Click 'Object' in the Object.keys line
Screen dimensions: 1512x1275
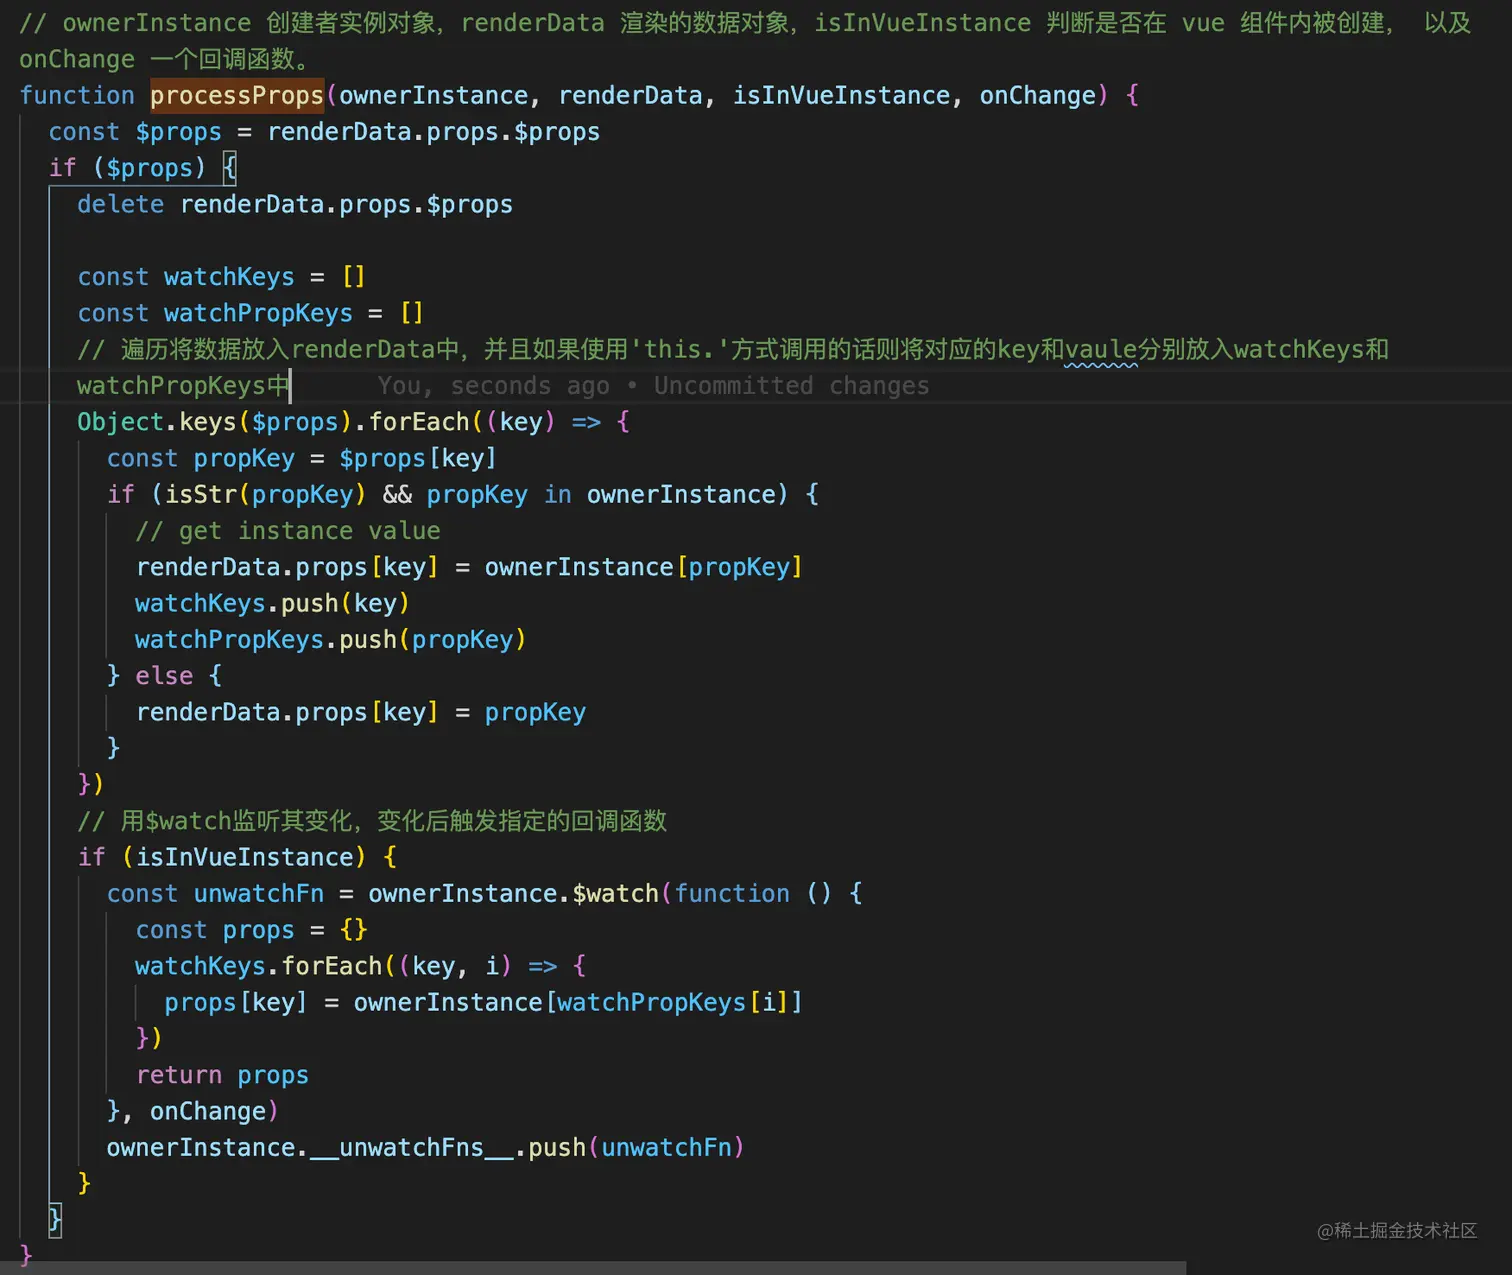click(x=121, y=422)
